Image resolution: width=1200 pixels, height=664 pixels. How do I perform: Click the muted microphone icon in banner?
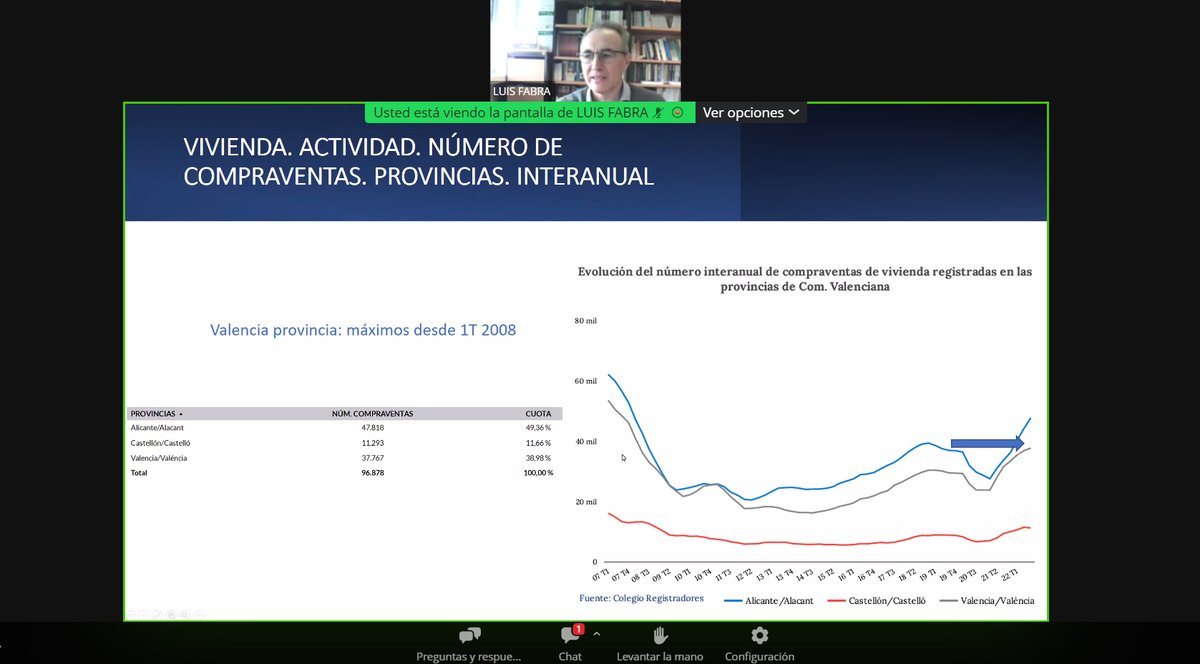point(660,112)
